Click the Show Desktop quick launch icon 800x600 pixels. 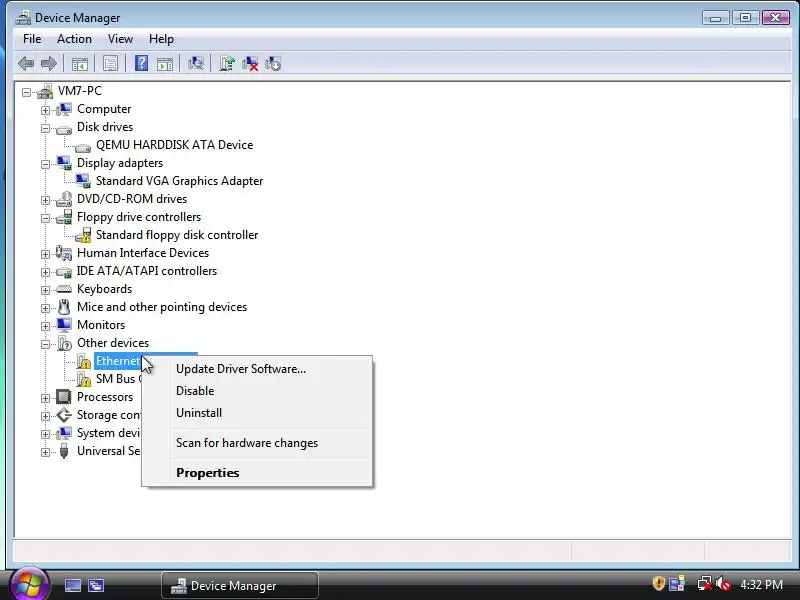[72, 585]
